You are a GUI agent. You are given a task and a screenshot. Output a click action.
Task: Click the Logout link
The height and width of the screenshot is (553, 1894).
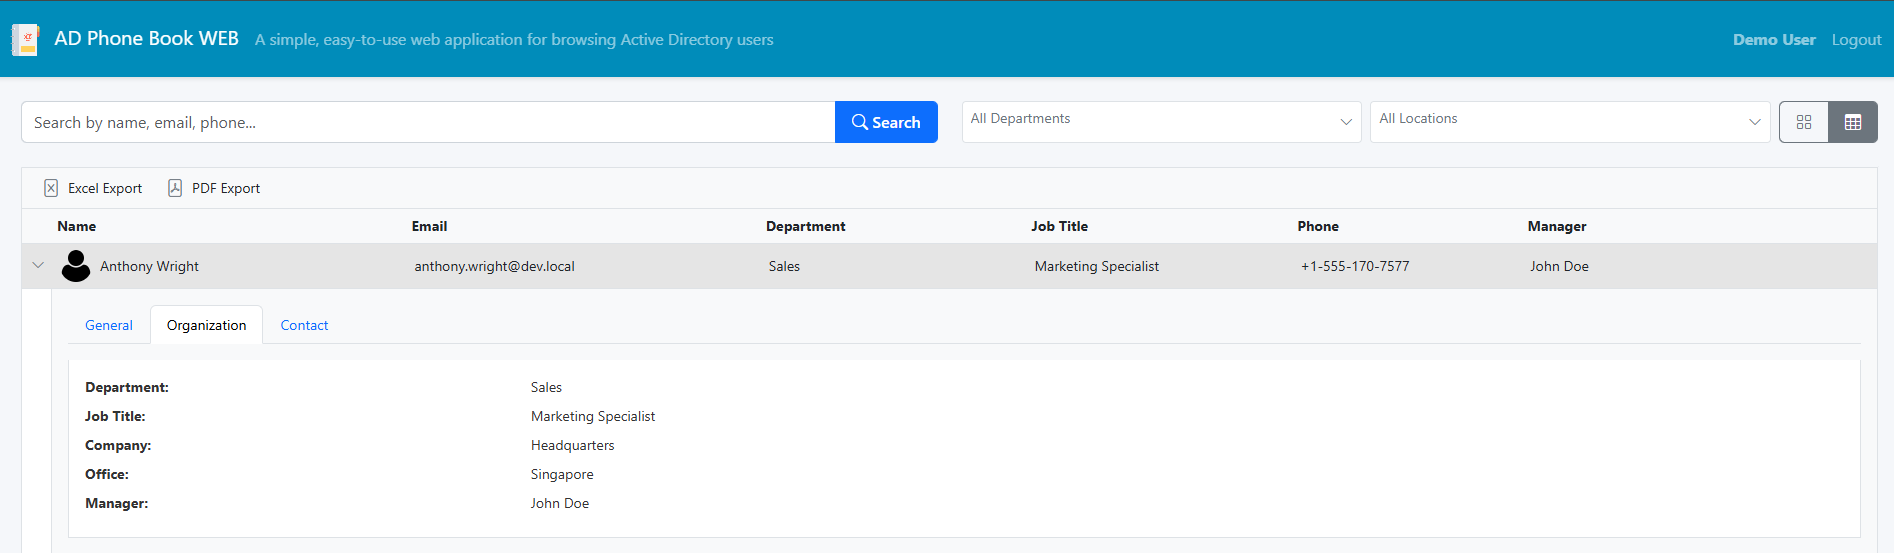tap(1856, 40)
